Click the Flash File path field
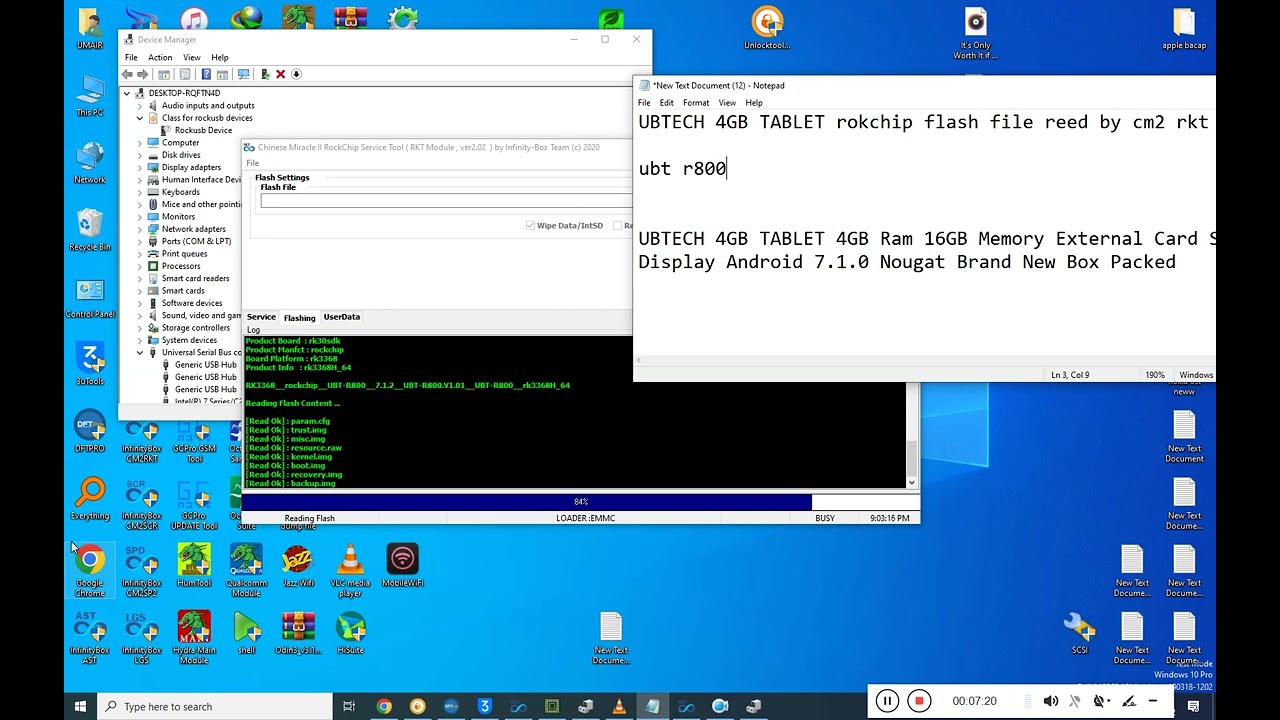 pos(446,201)
